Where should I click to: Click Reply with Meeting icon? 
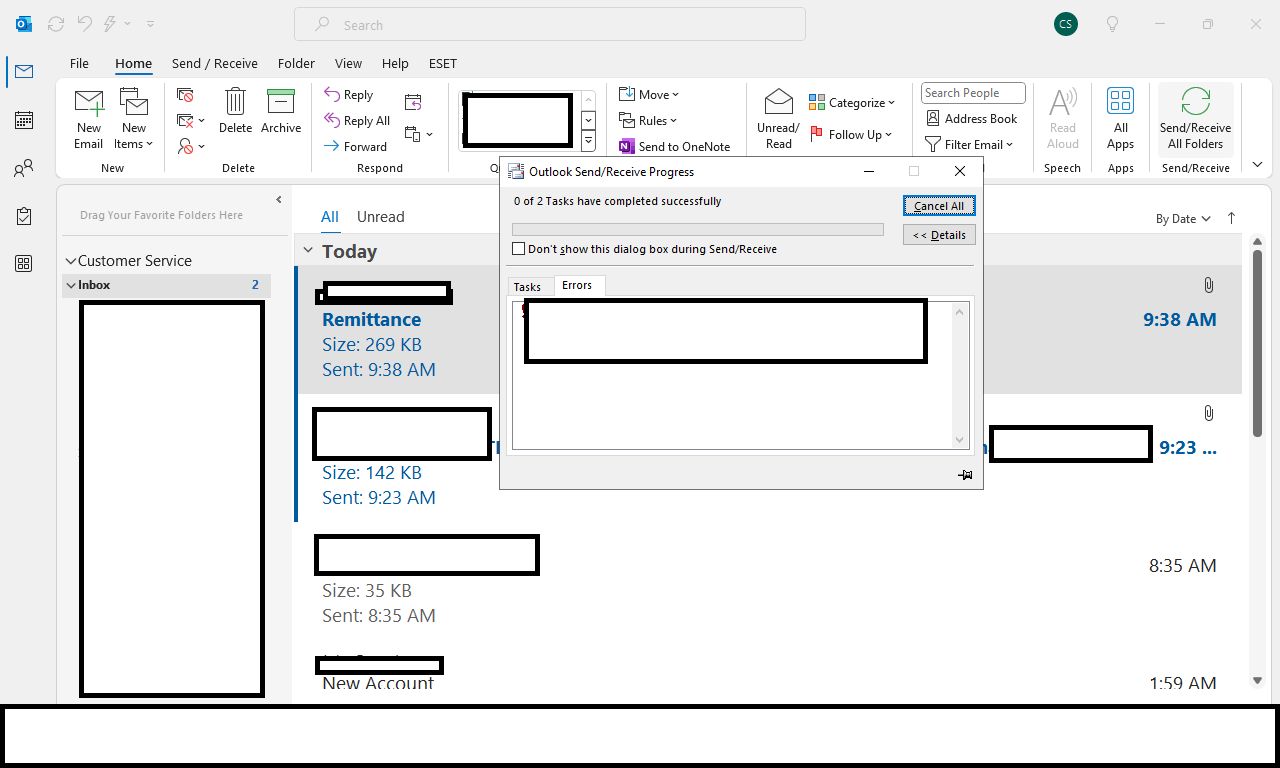[413, 102]
